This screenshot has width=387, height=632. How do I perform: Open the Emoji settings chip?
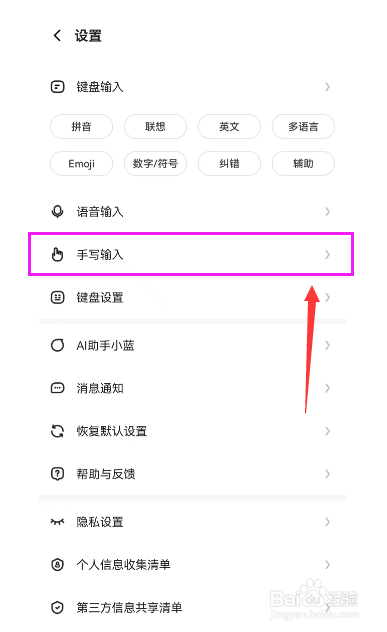pyautogui.click(x=81, y=164)
